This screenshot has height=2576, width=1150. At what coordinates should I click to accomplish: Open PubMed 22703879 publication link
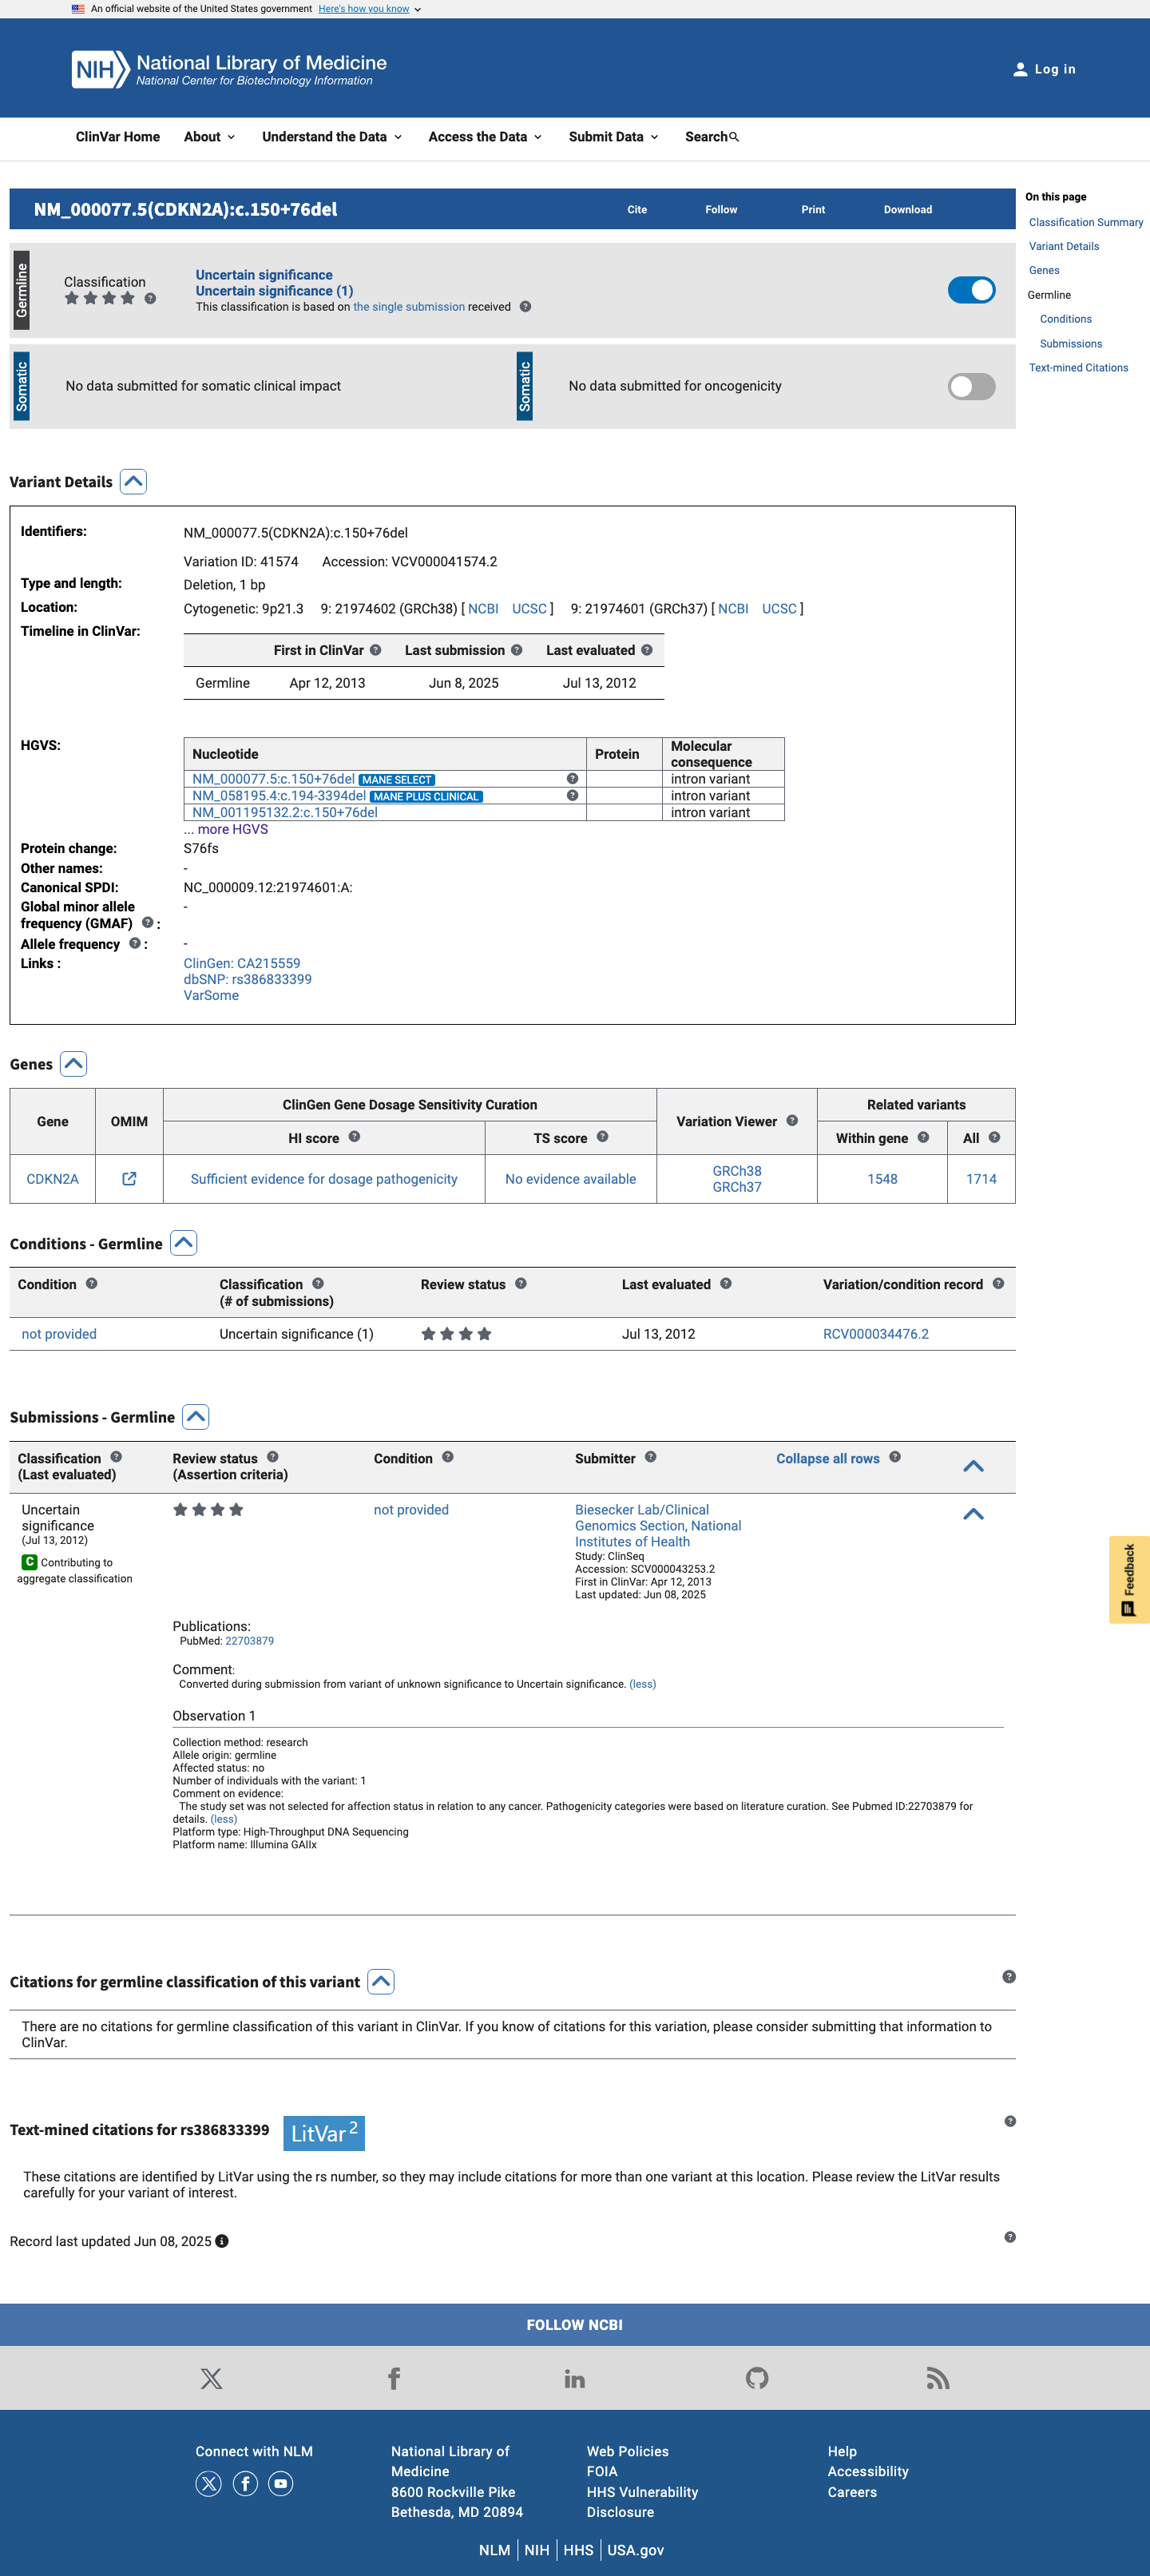coord(249,1641)
